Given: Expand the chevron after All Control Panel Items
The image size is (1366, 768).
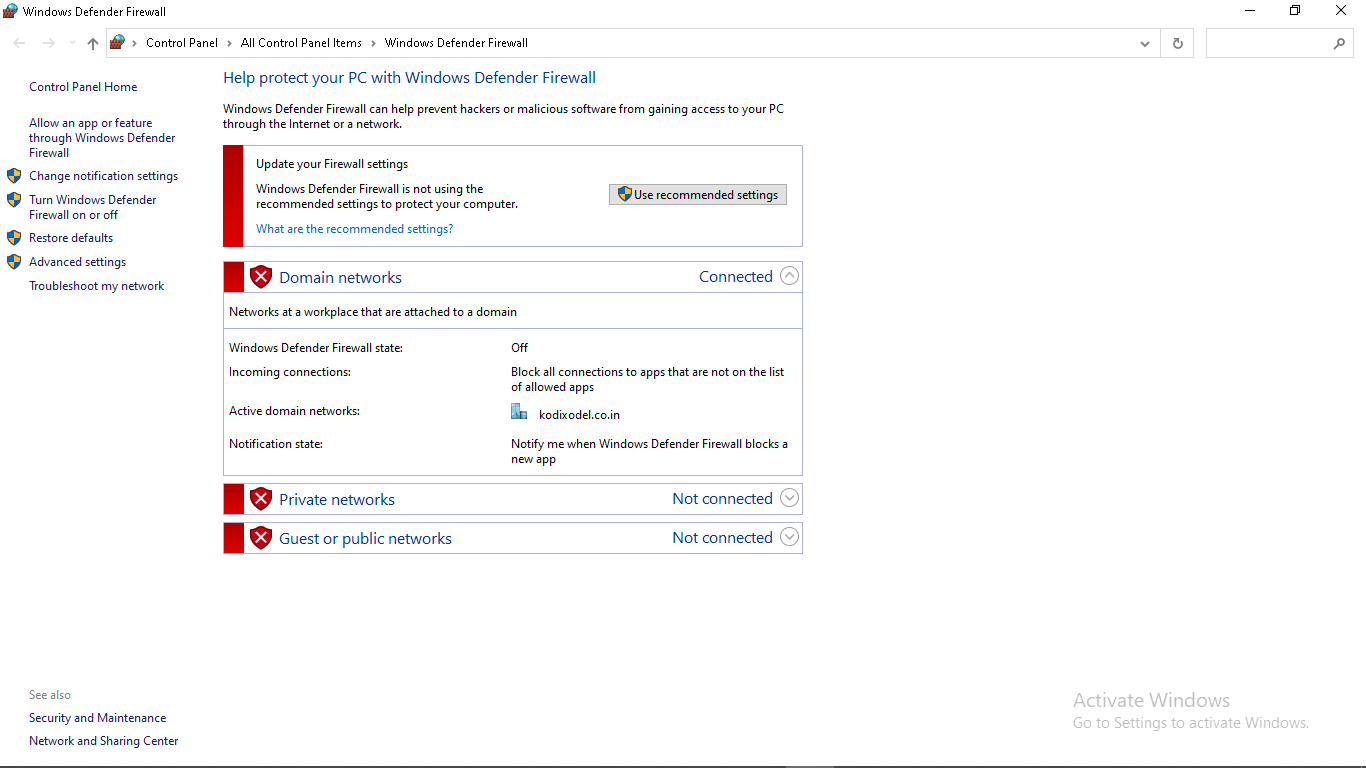Looking at the screenshot, I should (x=373, y=43).
